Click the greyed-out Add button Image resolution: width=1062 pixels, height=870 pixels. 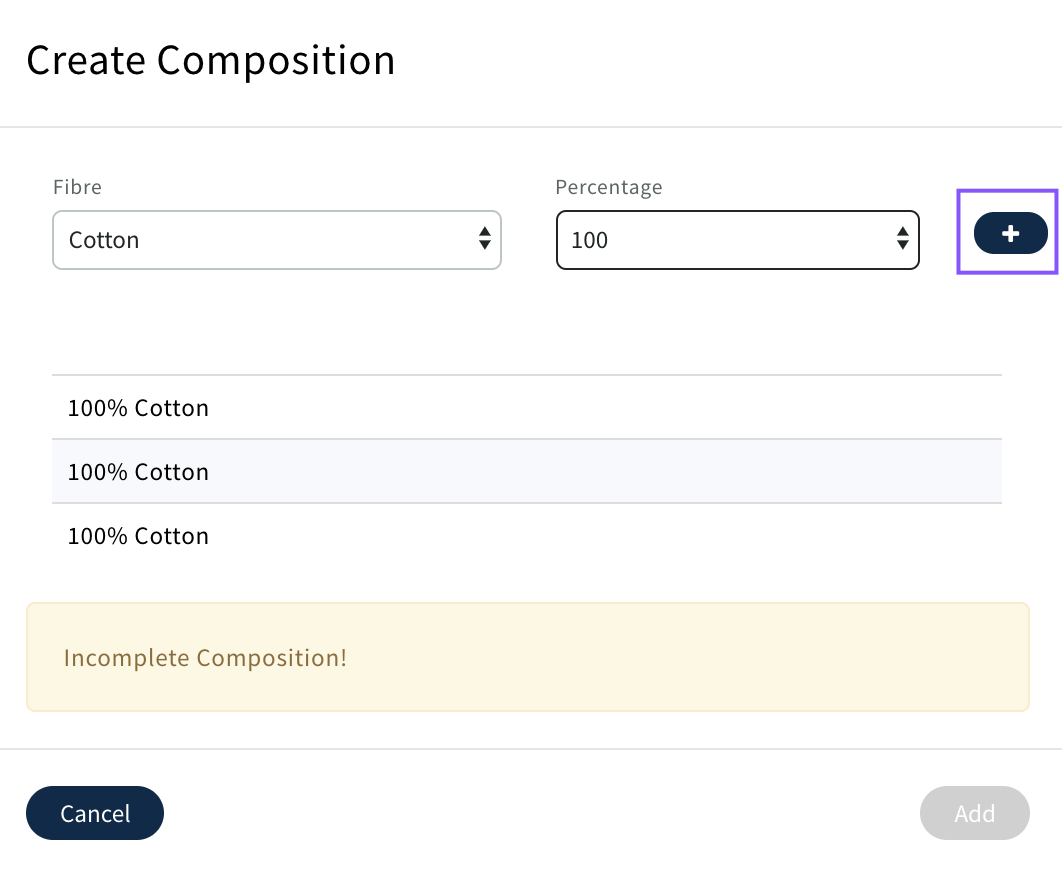coord(974,813)
